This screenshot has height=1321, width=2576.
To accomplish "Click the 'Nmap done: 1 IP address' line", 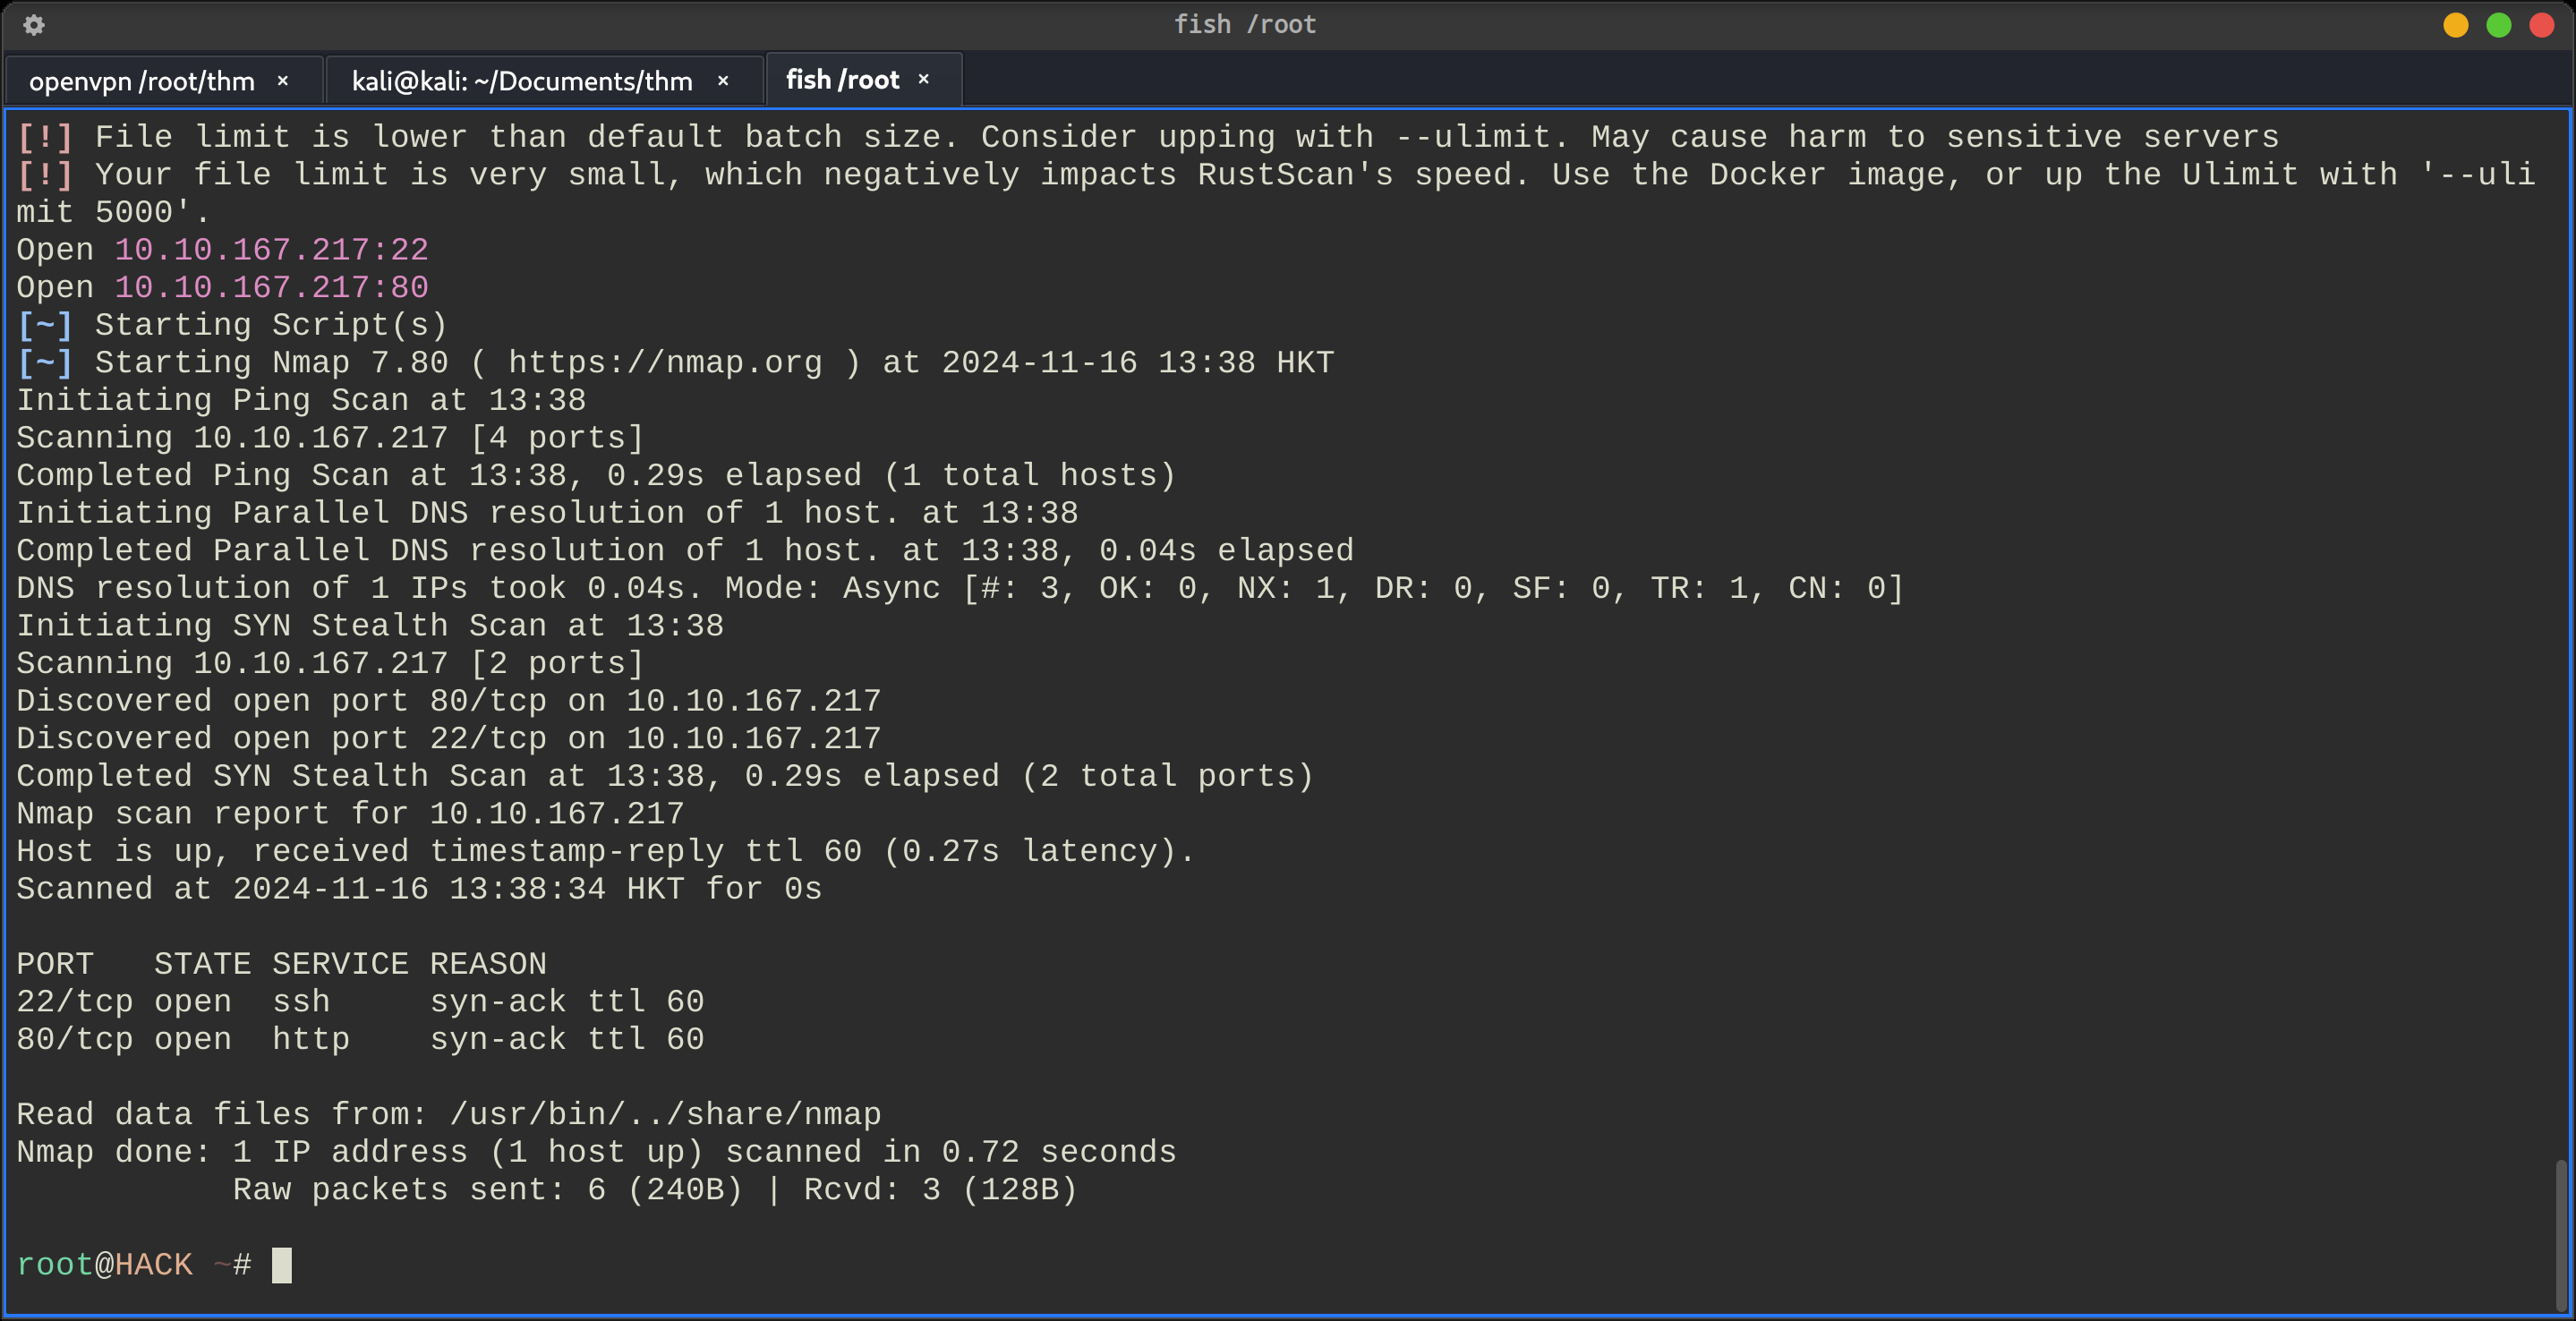I will click(x=596, y=1153).
